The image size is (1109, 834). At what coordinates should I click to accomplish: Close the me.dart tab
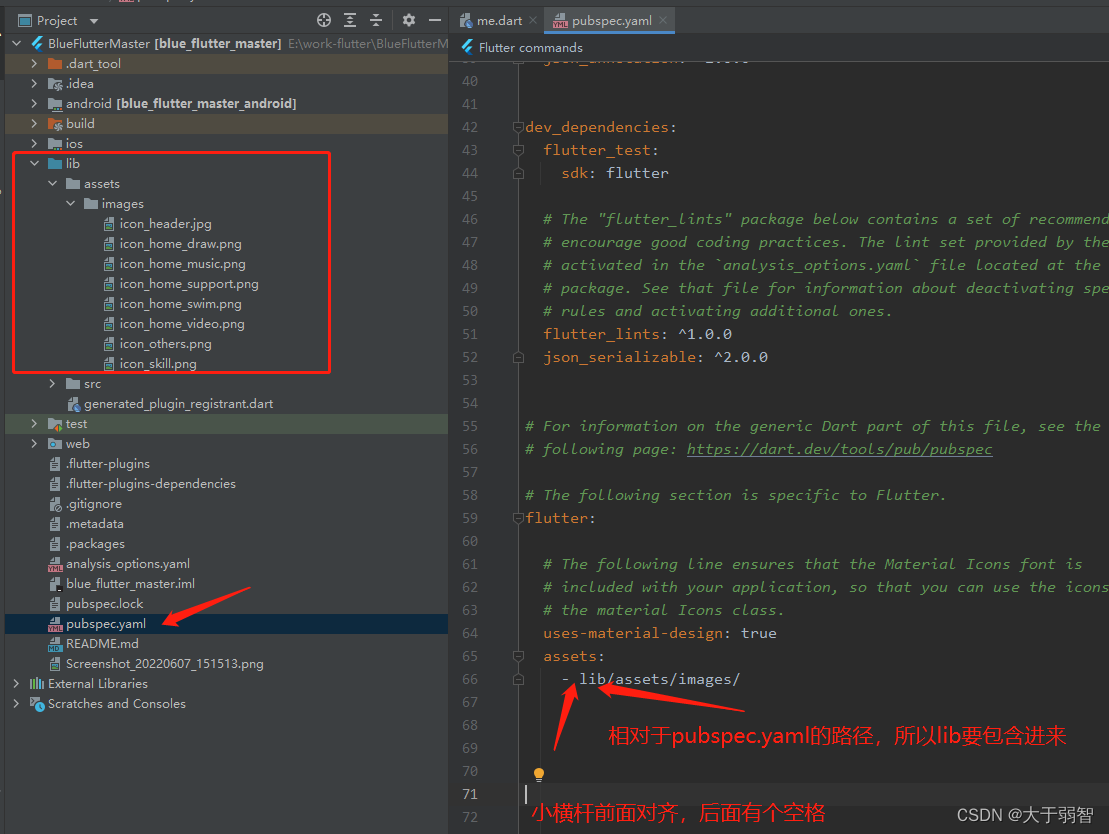pyautogui.click(x=533, y=21)
